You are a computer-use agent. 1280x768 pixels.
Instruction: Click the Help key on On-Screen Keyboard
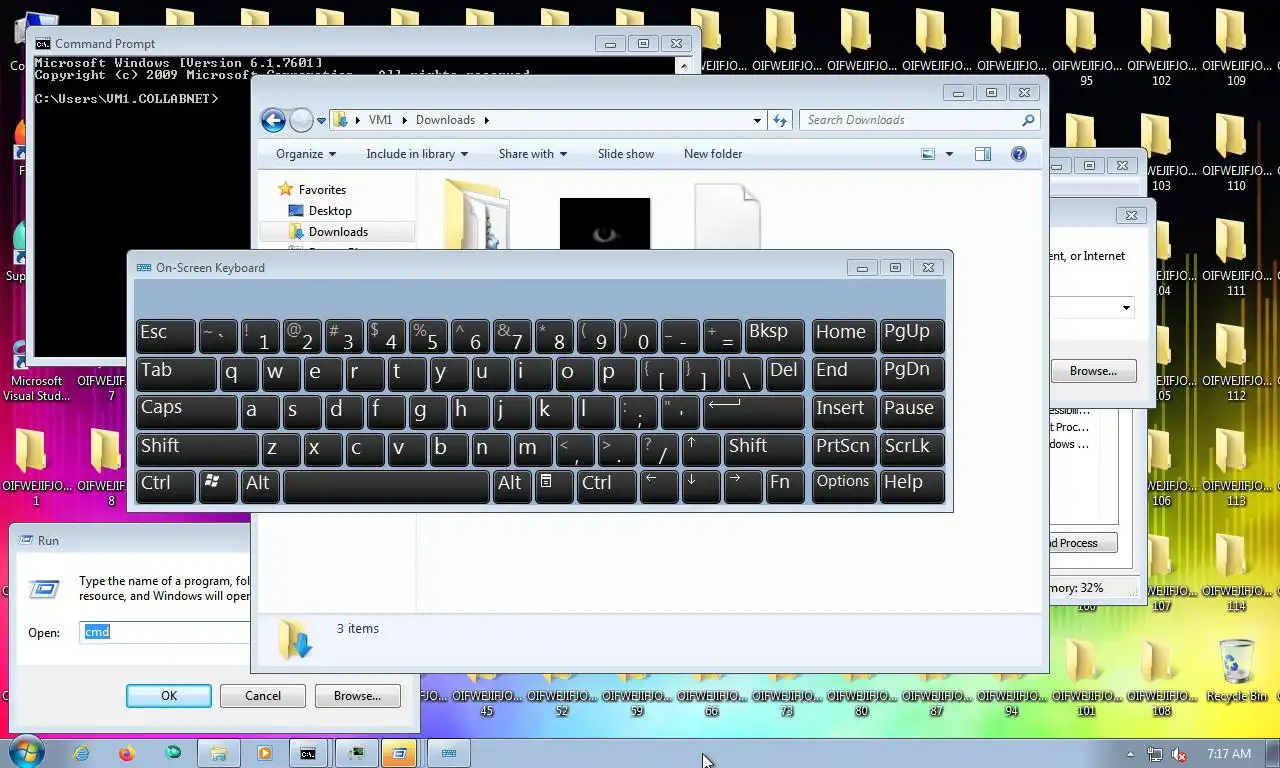tap(912, 485)
